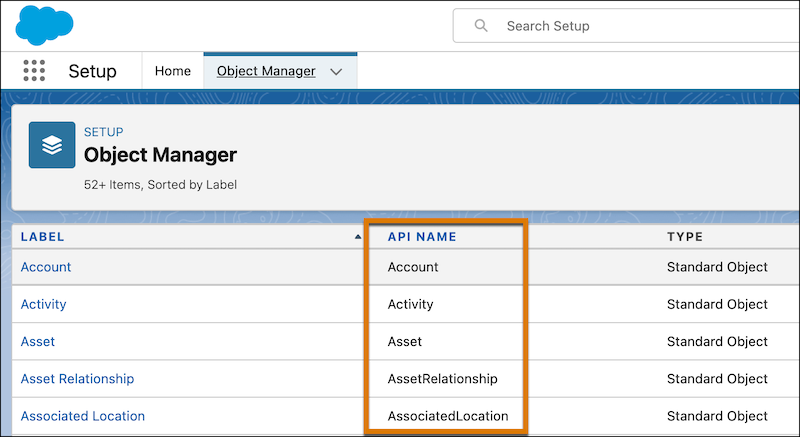The image size is (800, 437).
Task: Open the App Launcher dots grid
Action: coord(34,70)
